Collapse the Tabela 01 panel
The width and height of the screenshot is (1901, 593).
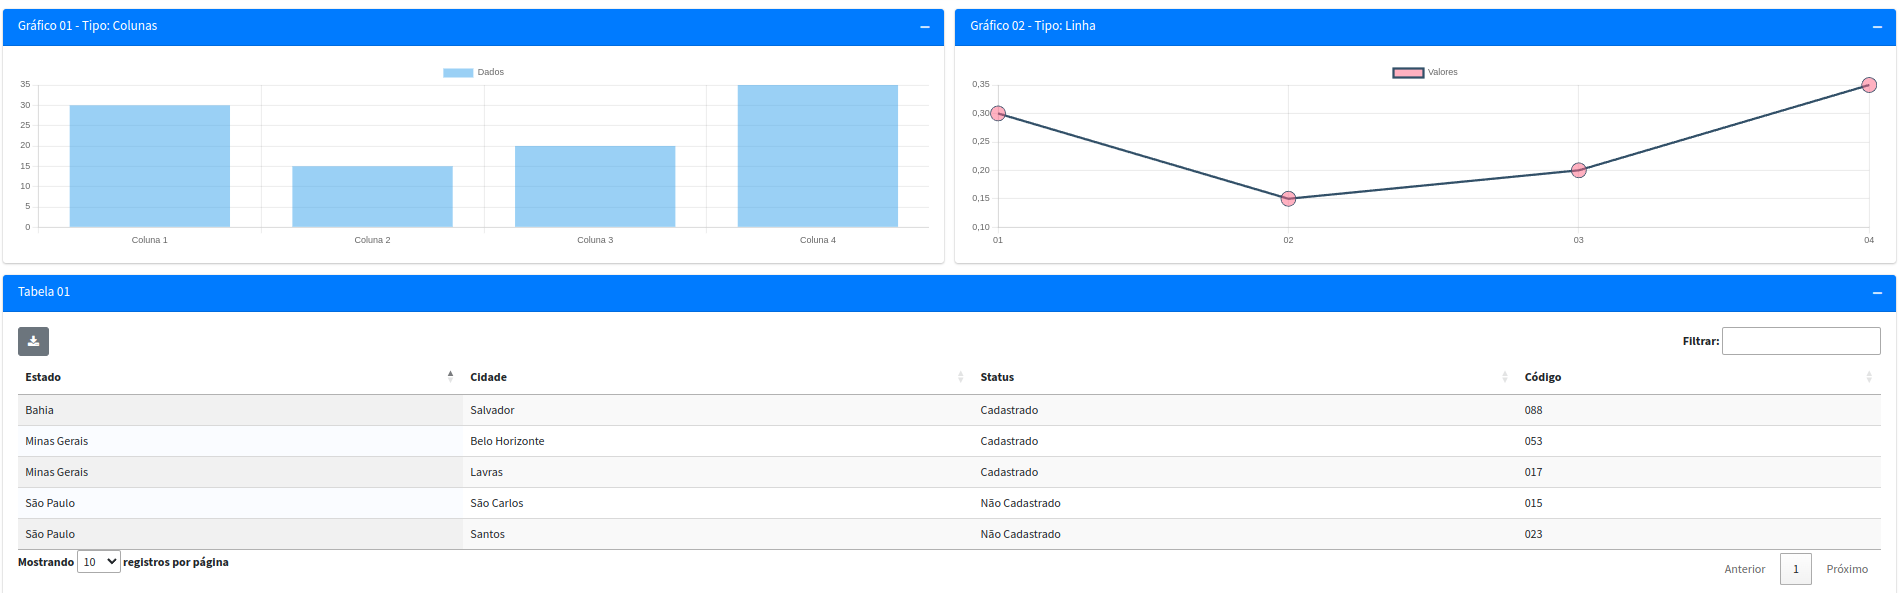[1877, 293]
